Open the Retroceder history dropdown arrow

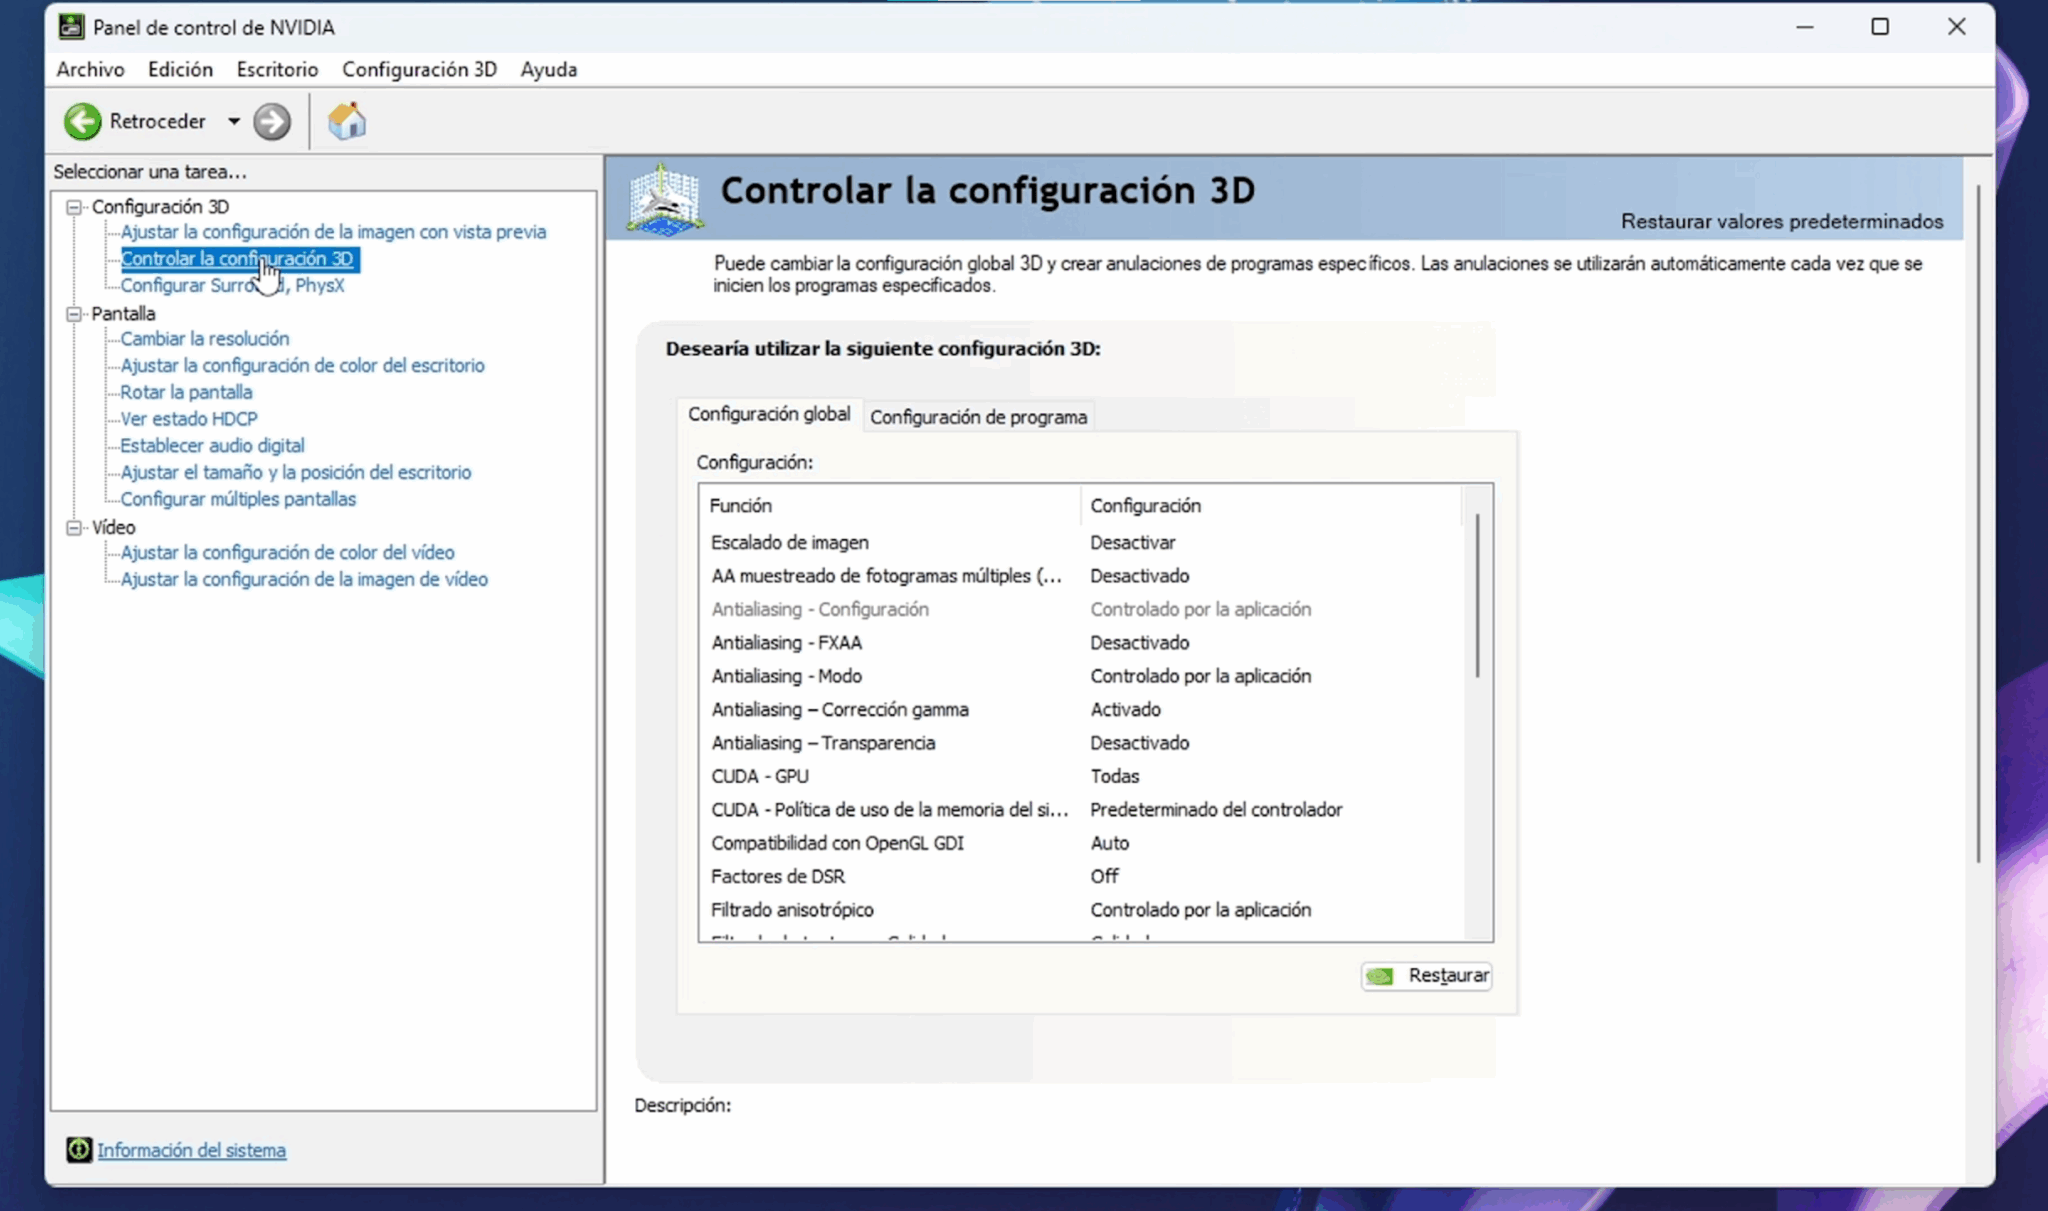[234, 121]
